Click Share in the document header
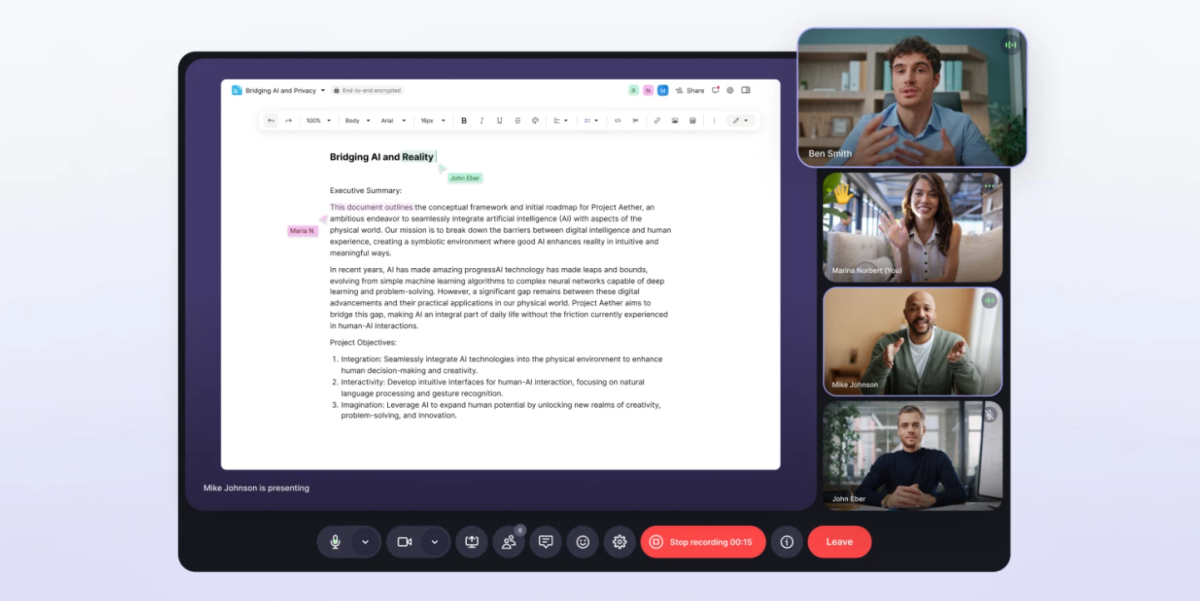The image size is (1200, 601). point(690,90)
